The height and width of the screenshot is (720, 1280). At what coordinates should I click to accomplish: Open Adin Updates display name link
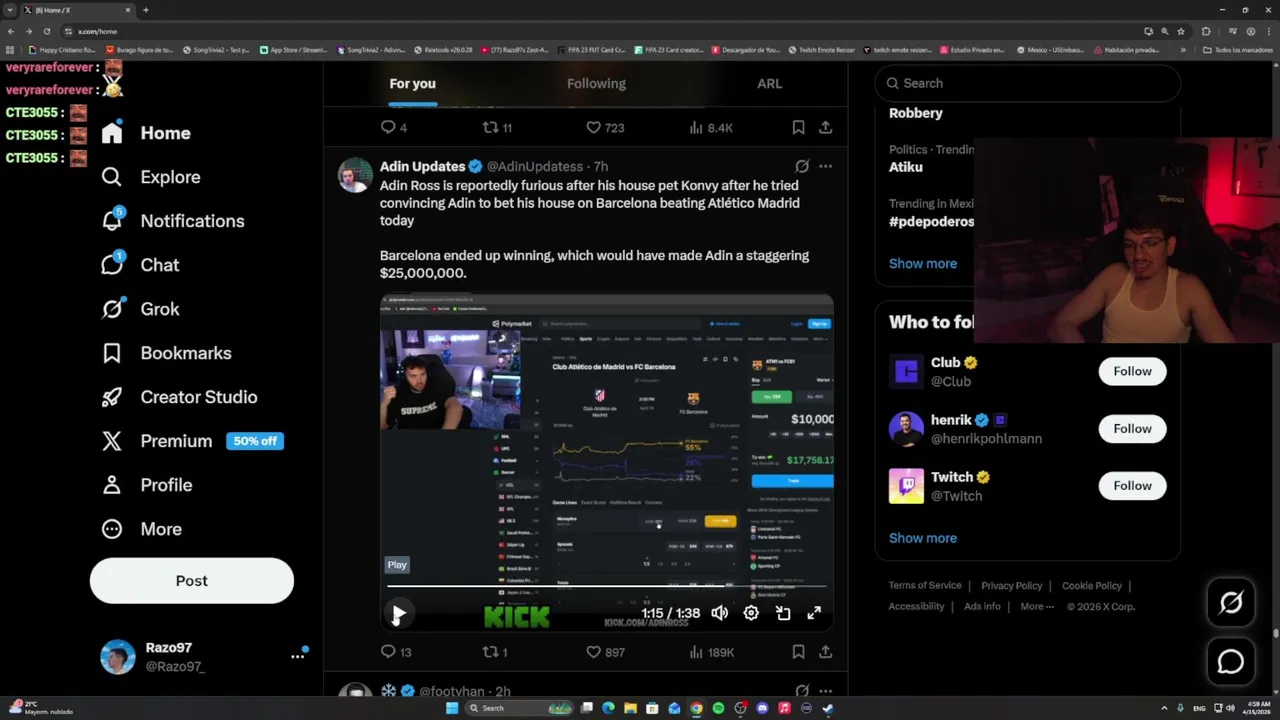coord(422,166)
